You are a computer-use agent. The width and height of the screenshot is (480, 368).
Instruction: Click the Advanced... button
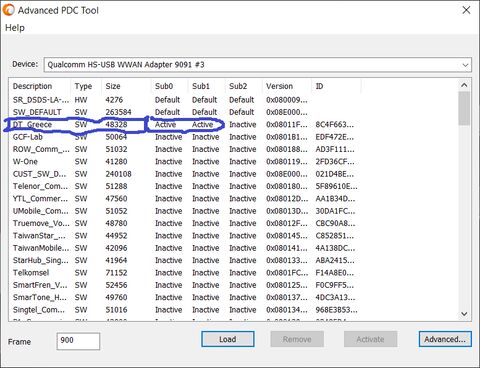click(x=445, y=339)
